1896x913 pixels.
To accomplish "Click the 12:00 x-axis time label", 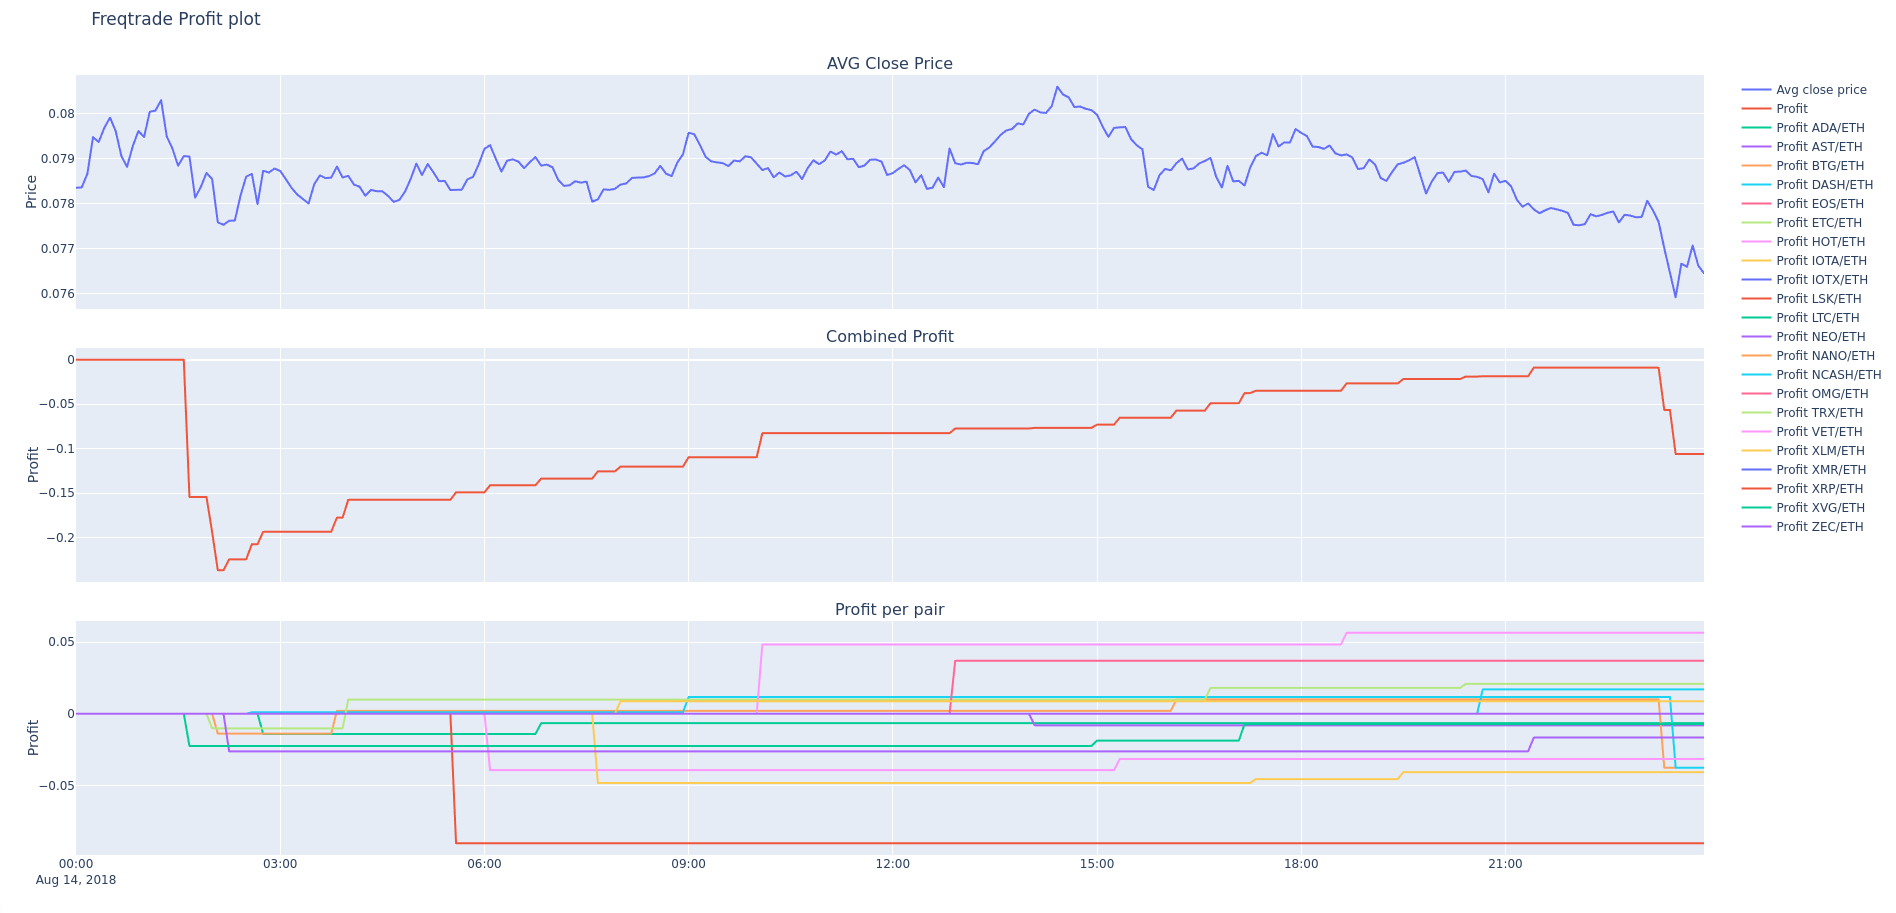I will (892, 864).
